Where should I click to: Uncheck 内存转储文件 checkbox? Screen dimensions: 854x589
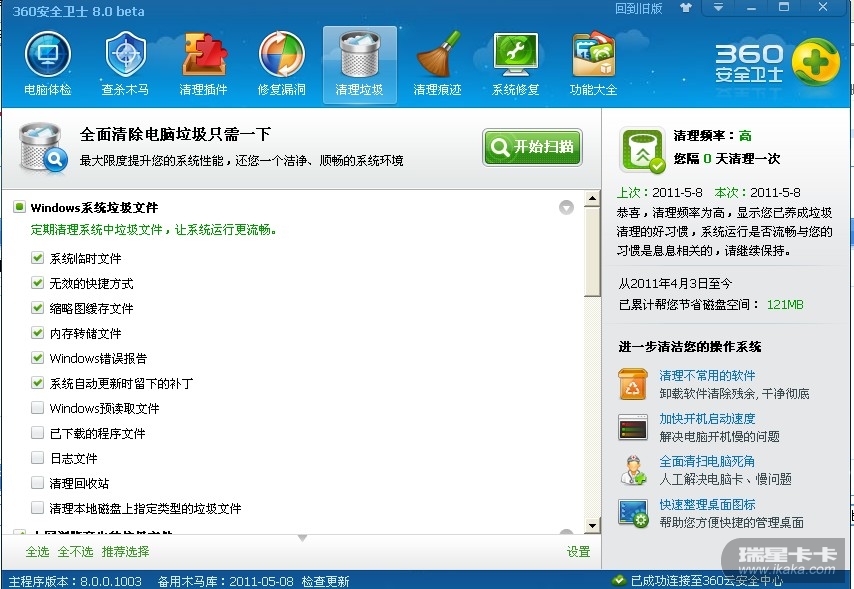[37, 332]
